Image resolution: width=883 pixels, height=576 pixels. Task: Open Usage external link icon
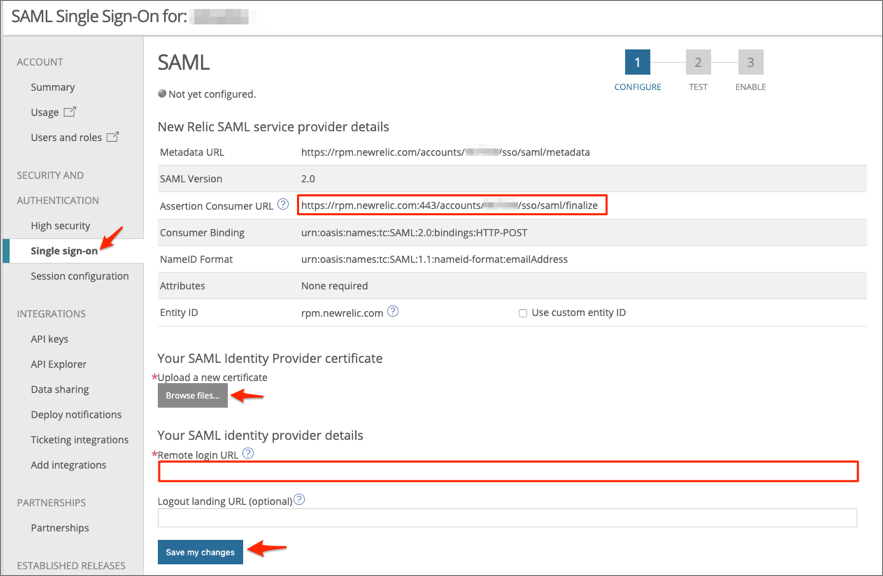coord(70,112)
